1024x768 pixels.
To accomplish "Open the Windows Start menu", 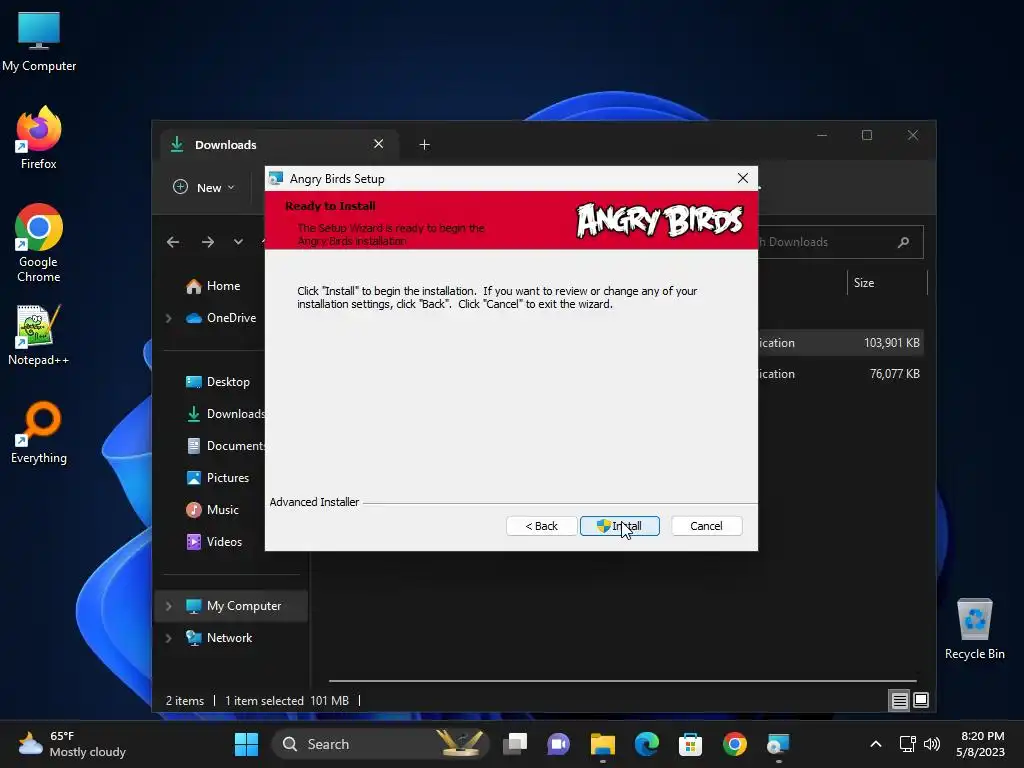I will tap(246, 744).
